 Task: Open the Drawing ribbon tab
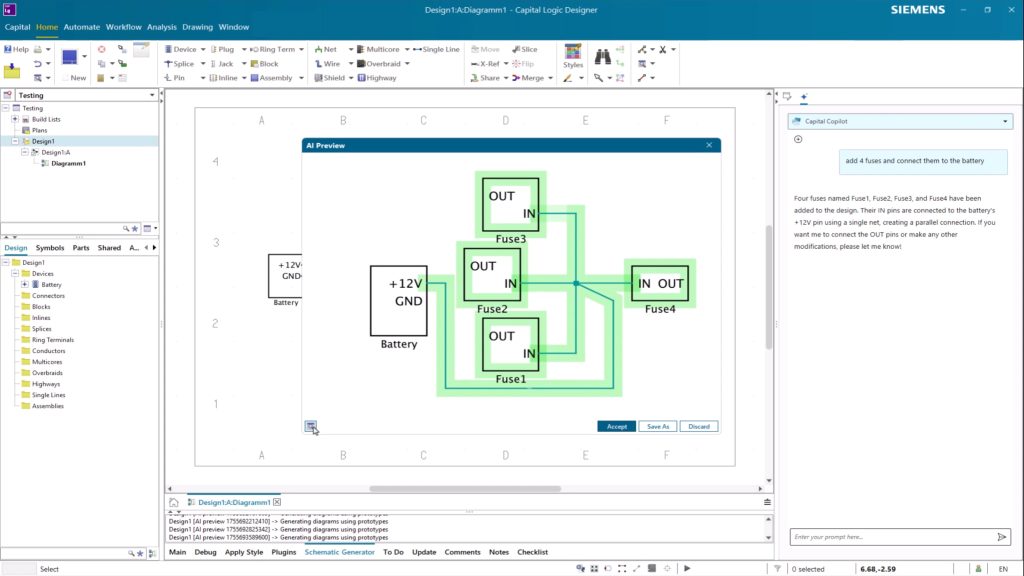click(x=197, y=27)
